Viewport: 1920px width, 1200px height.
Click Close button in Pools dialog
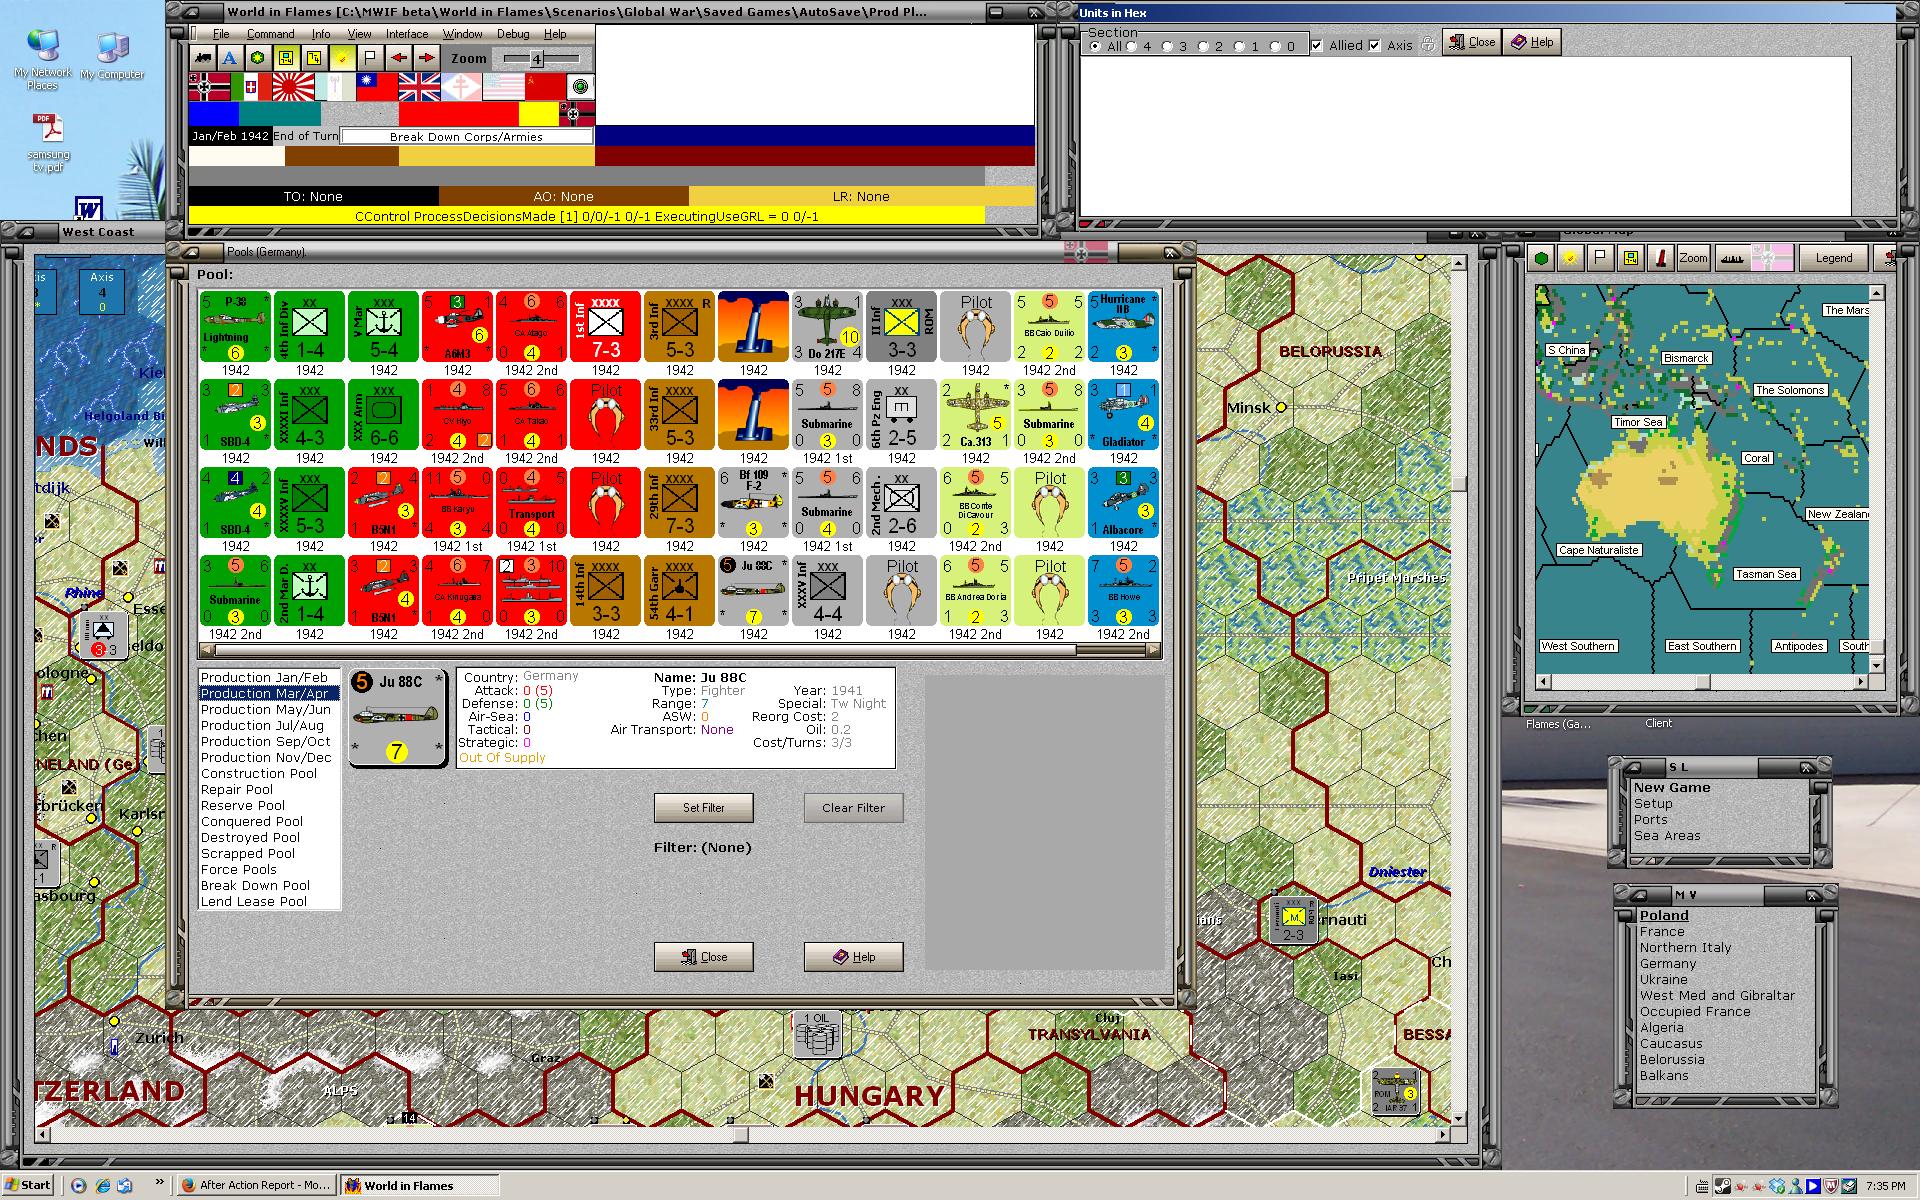click(x=704, y=957)
